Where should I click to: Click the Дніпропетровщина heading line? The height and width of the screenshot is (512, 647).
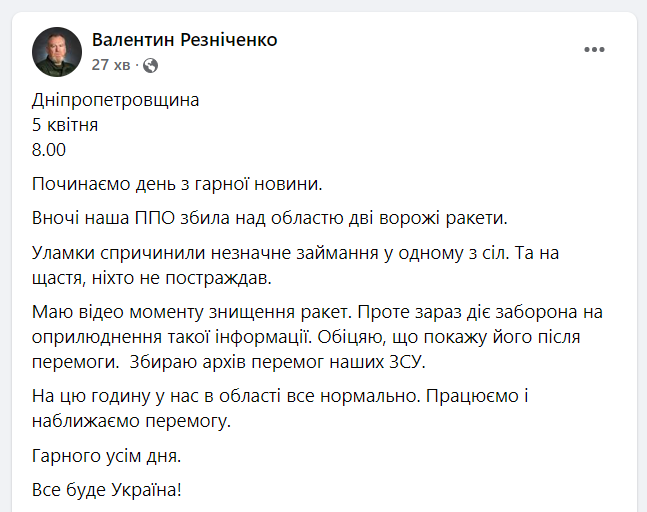point(116,100)
